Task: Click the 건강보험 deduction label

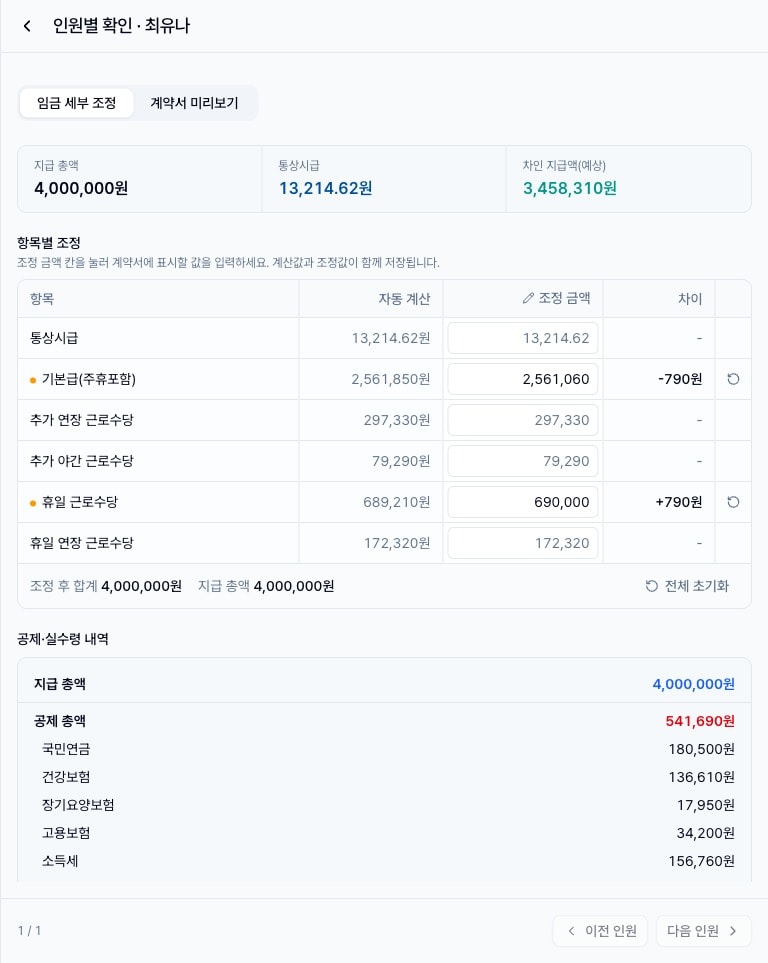Action: (66, 777)
